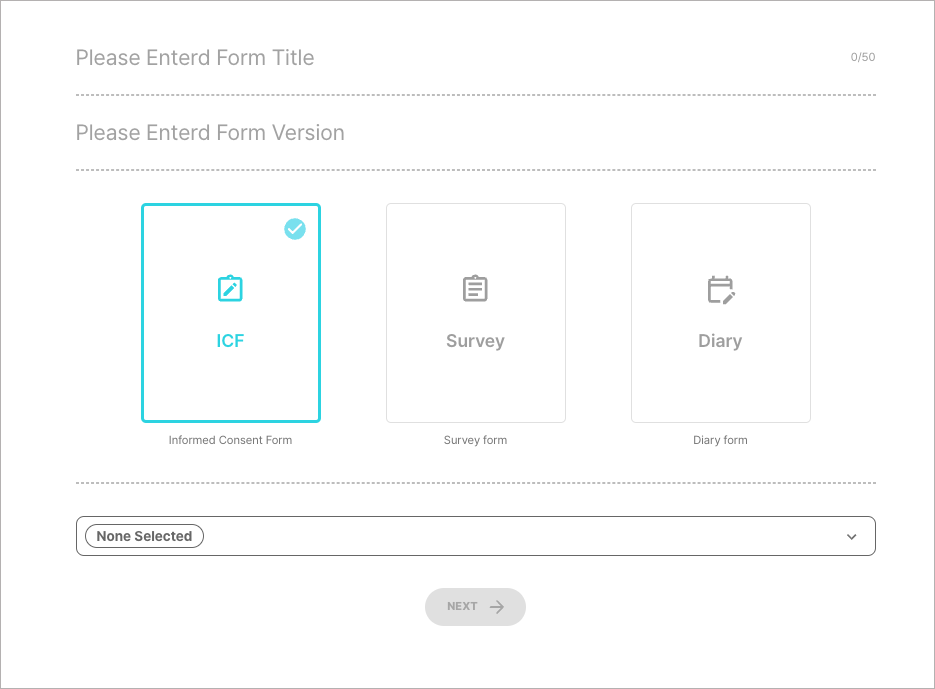Choose the Diary form type card

coord(720,313)
